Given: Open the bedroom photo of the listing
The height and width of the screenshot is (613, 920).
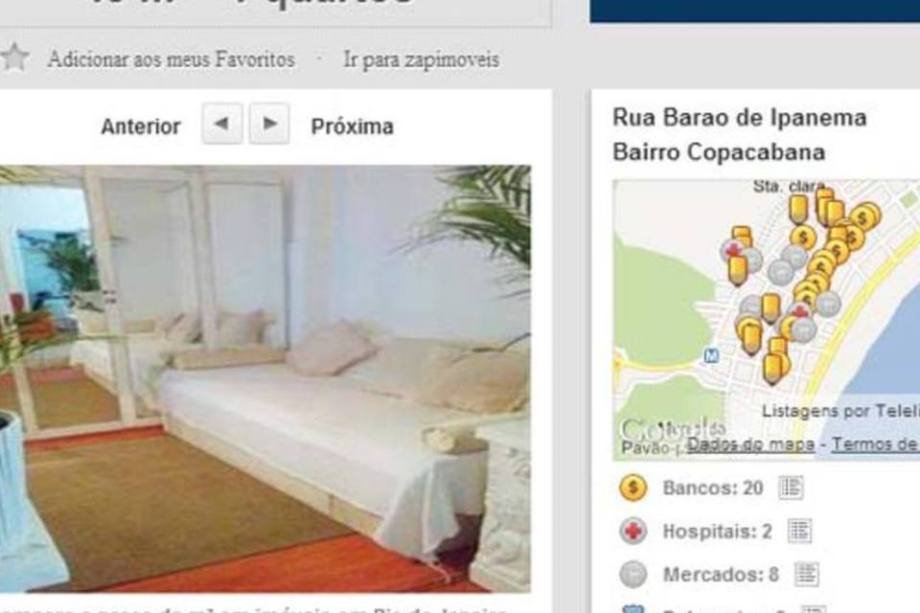Looking at the screenshot, I should (x=265, y=378).
